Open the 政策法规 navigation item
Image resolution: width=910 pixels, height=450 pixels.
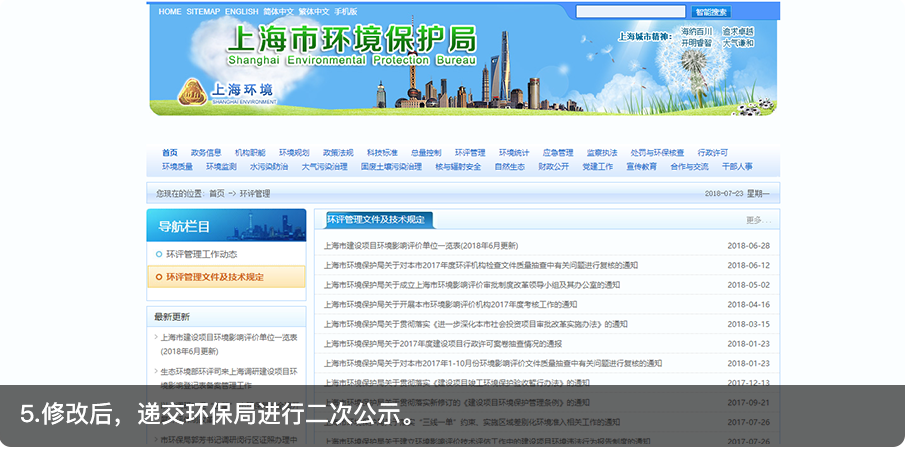coord(338,153)
